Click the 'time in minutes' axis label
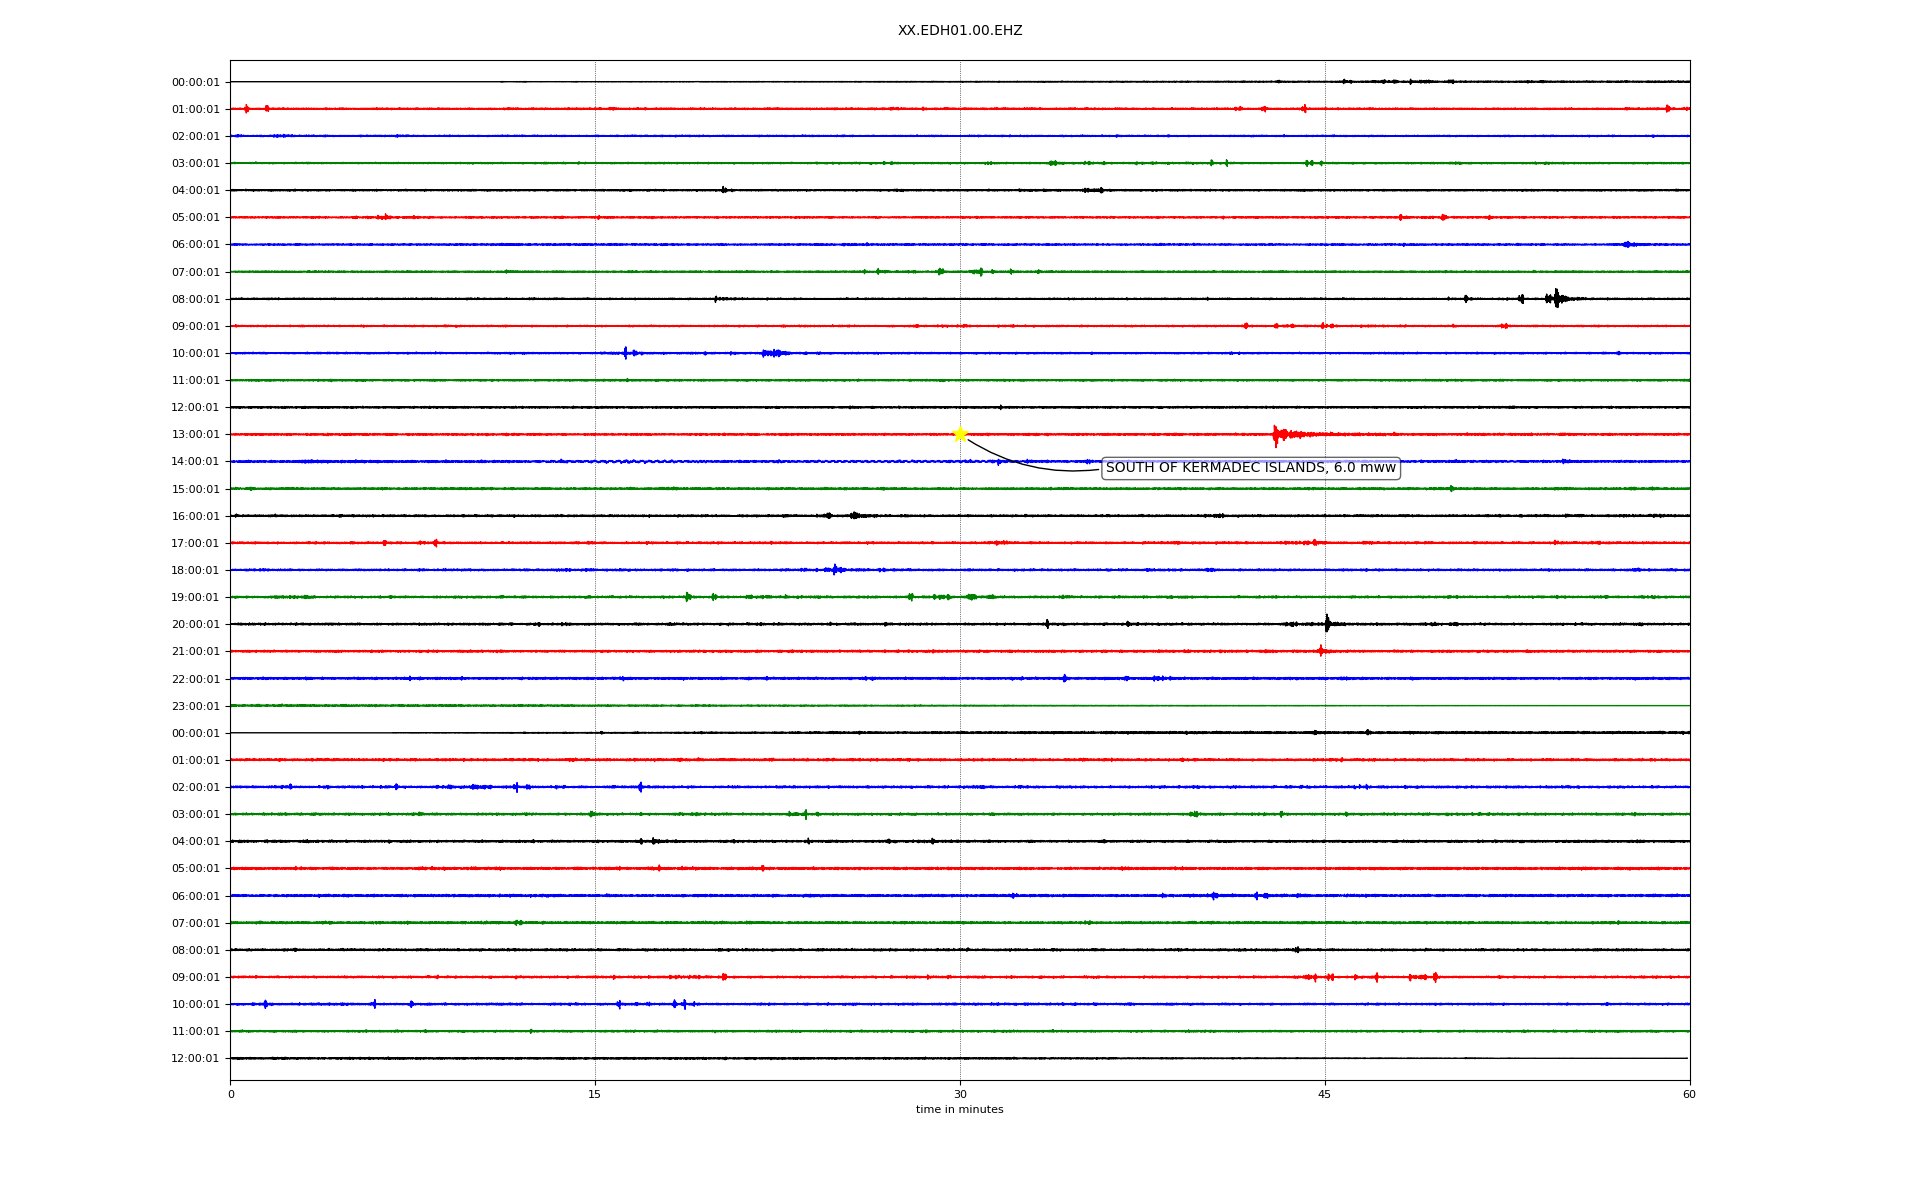Image resolution: width=1920 pixels, height=1200 pixels. 959,1110
